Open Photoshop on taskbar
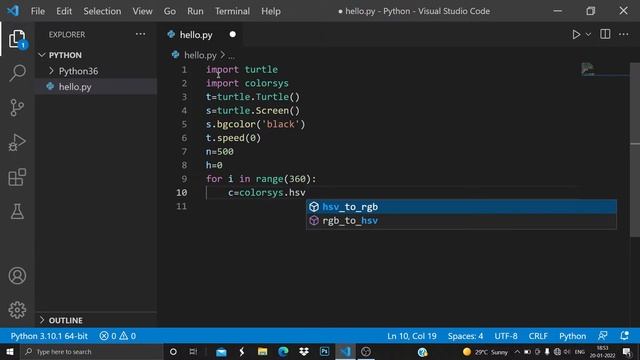 [324, 352]
